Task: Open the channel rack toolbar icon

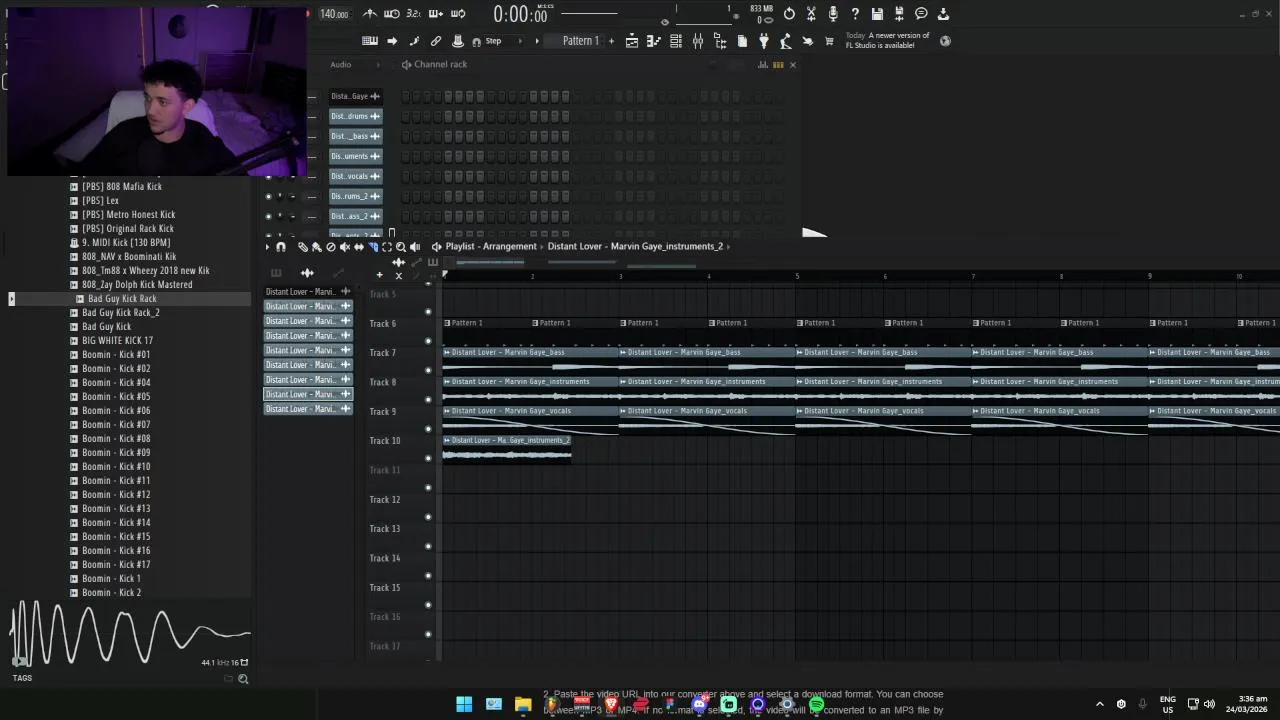Action: (x=676, y=41)
